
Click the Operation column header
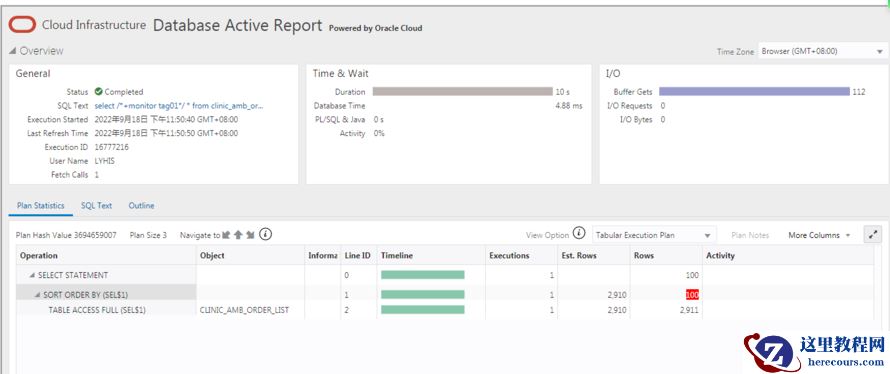pos(106,255)
